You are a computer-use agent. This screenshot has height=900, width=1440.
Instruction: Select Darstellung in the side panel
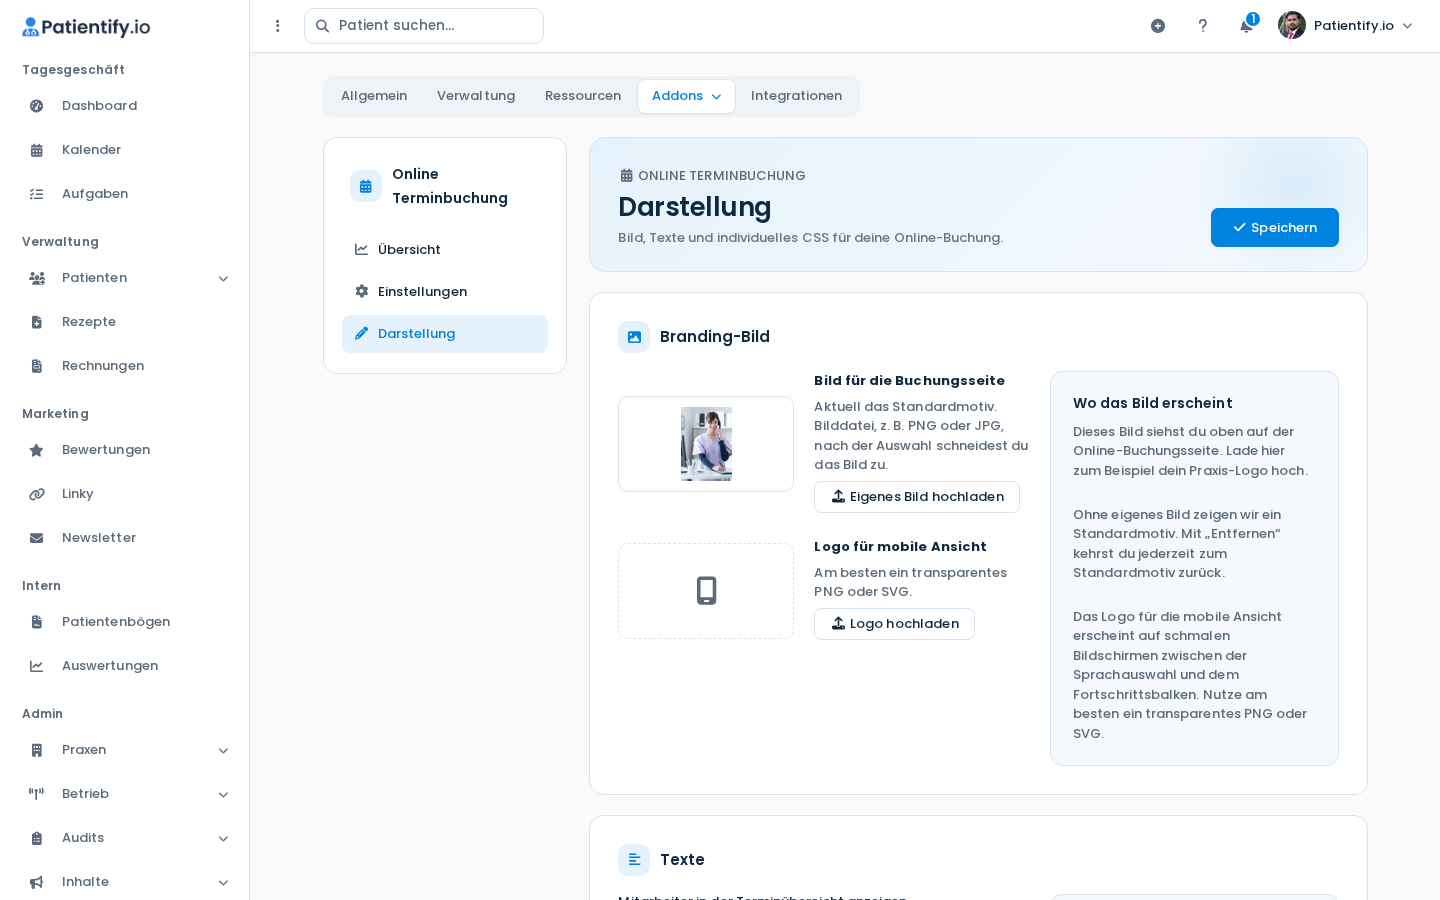pos(445,334)
